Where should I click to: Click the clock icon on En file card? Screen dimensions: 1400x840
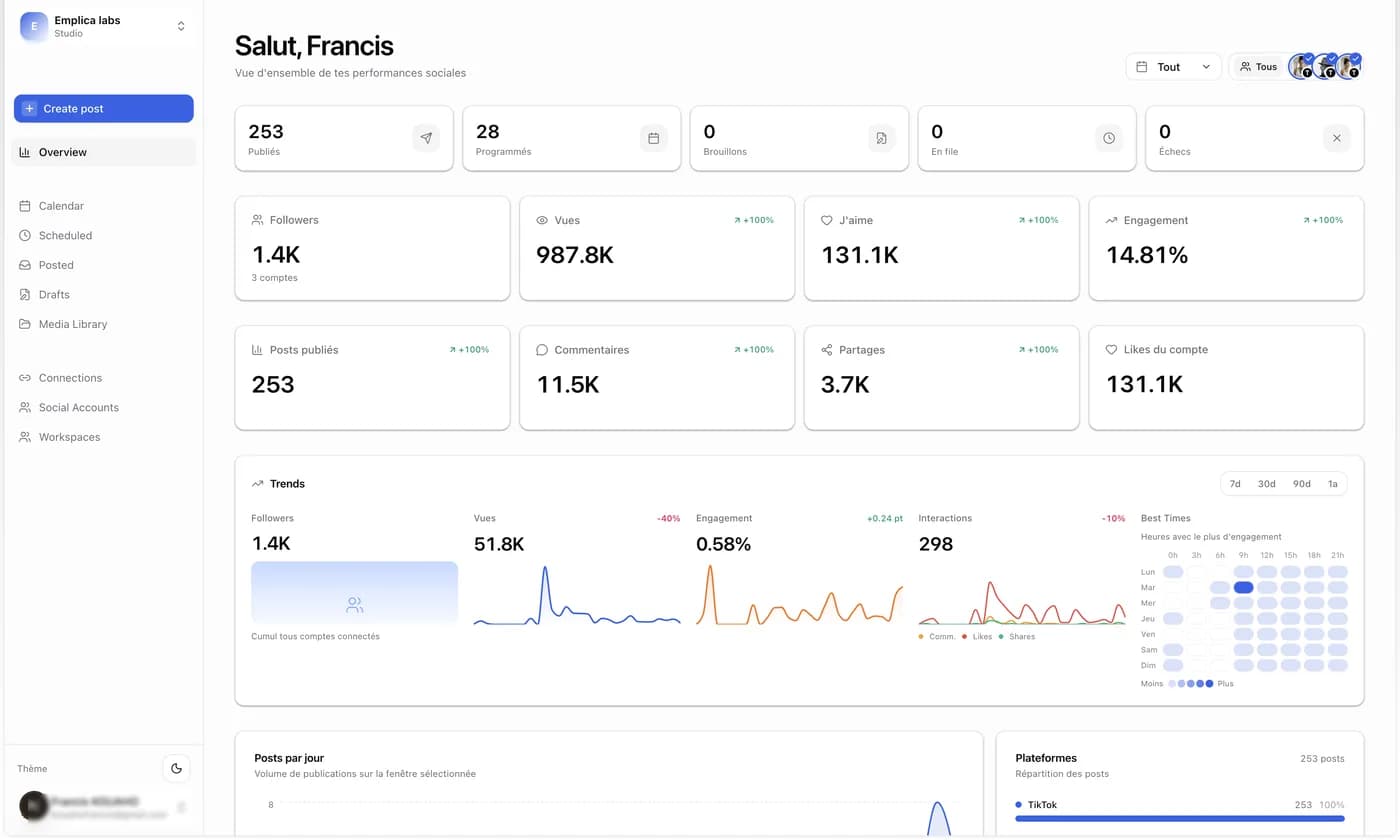pyautogui.click(x=1109, y=138)
